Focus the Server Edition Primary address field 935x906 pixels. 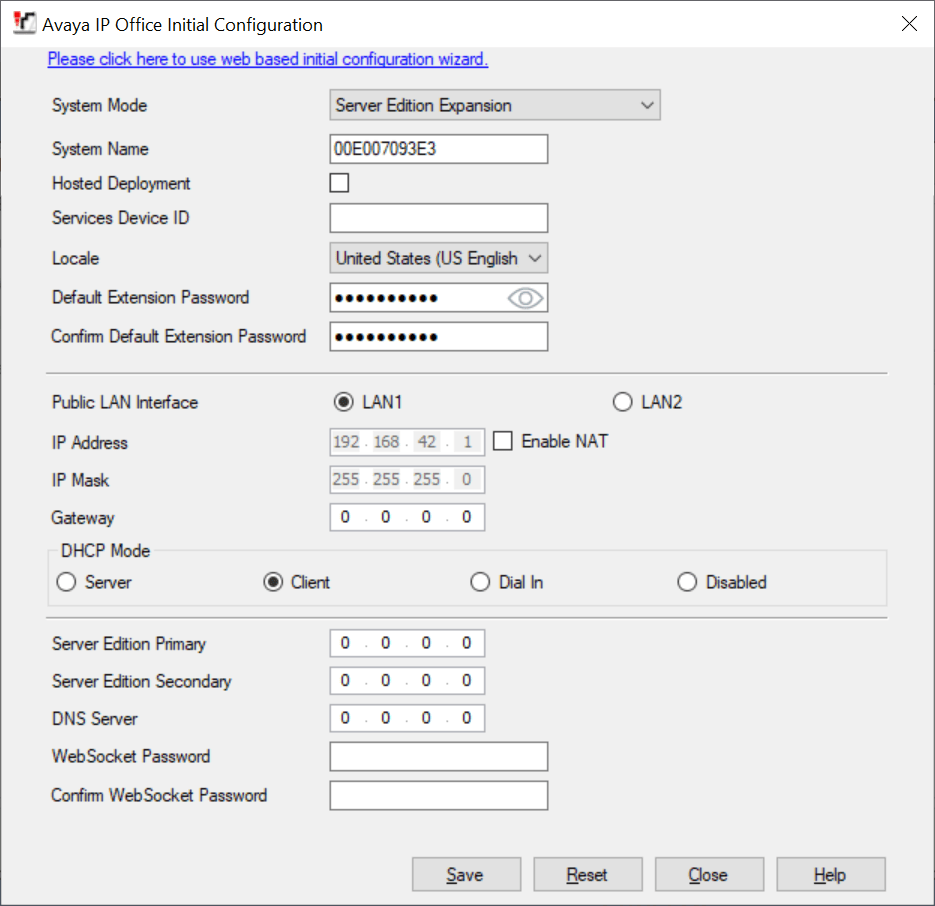(407, 643)
